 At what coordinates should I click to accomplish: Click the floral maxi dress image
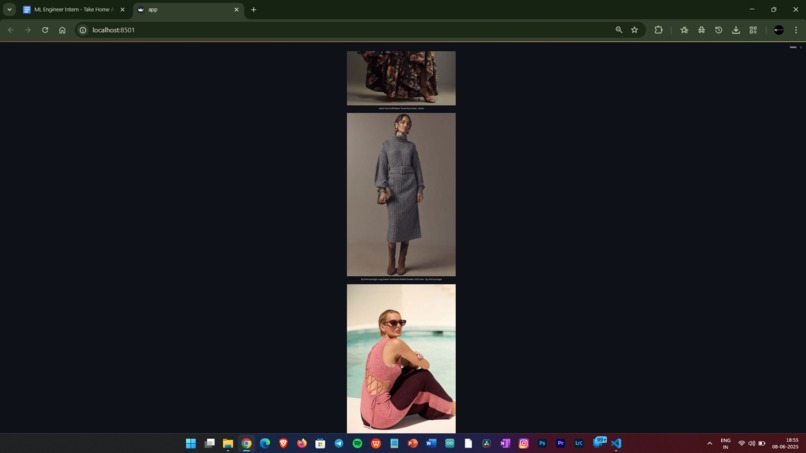(401, 78)
